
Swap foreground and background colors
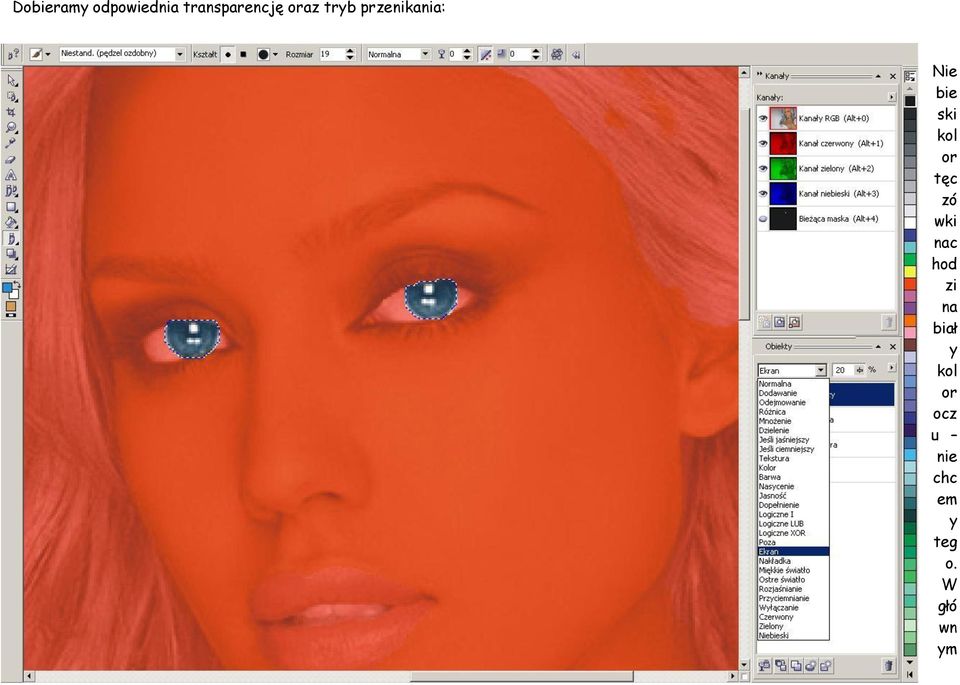[17, 285]
